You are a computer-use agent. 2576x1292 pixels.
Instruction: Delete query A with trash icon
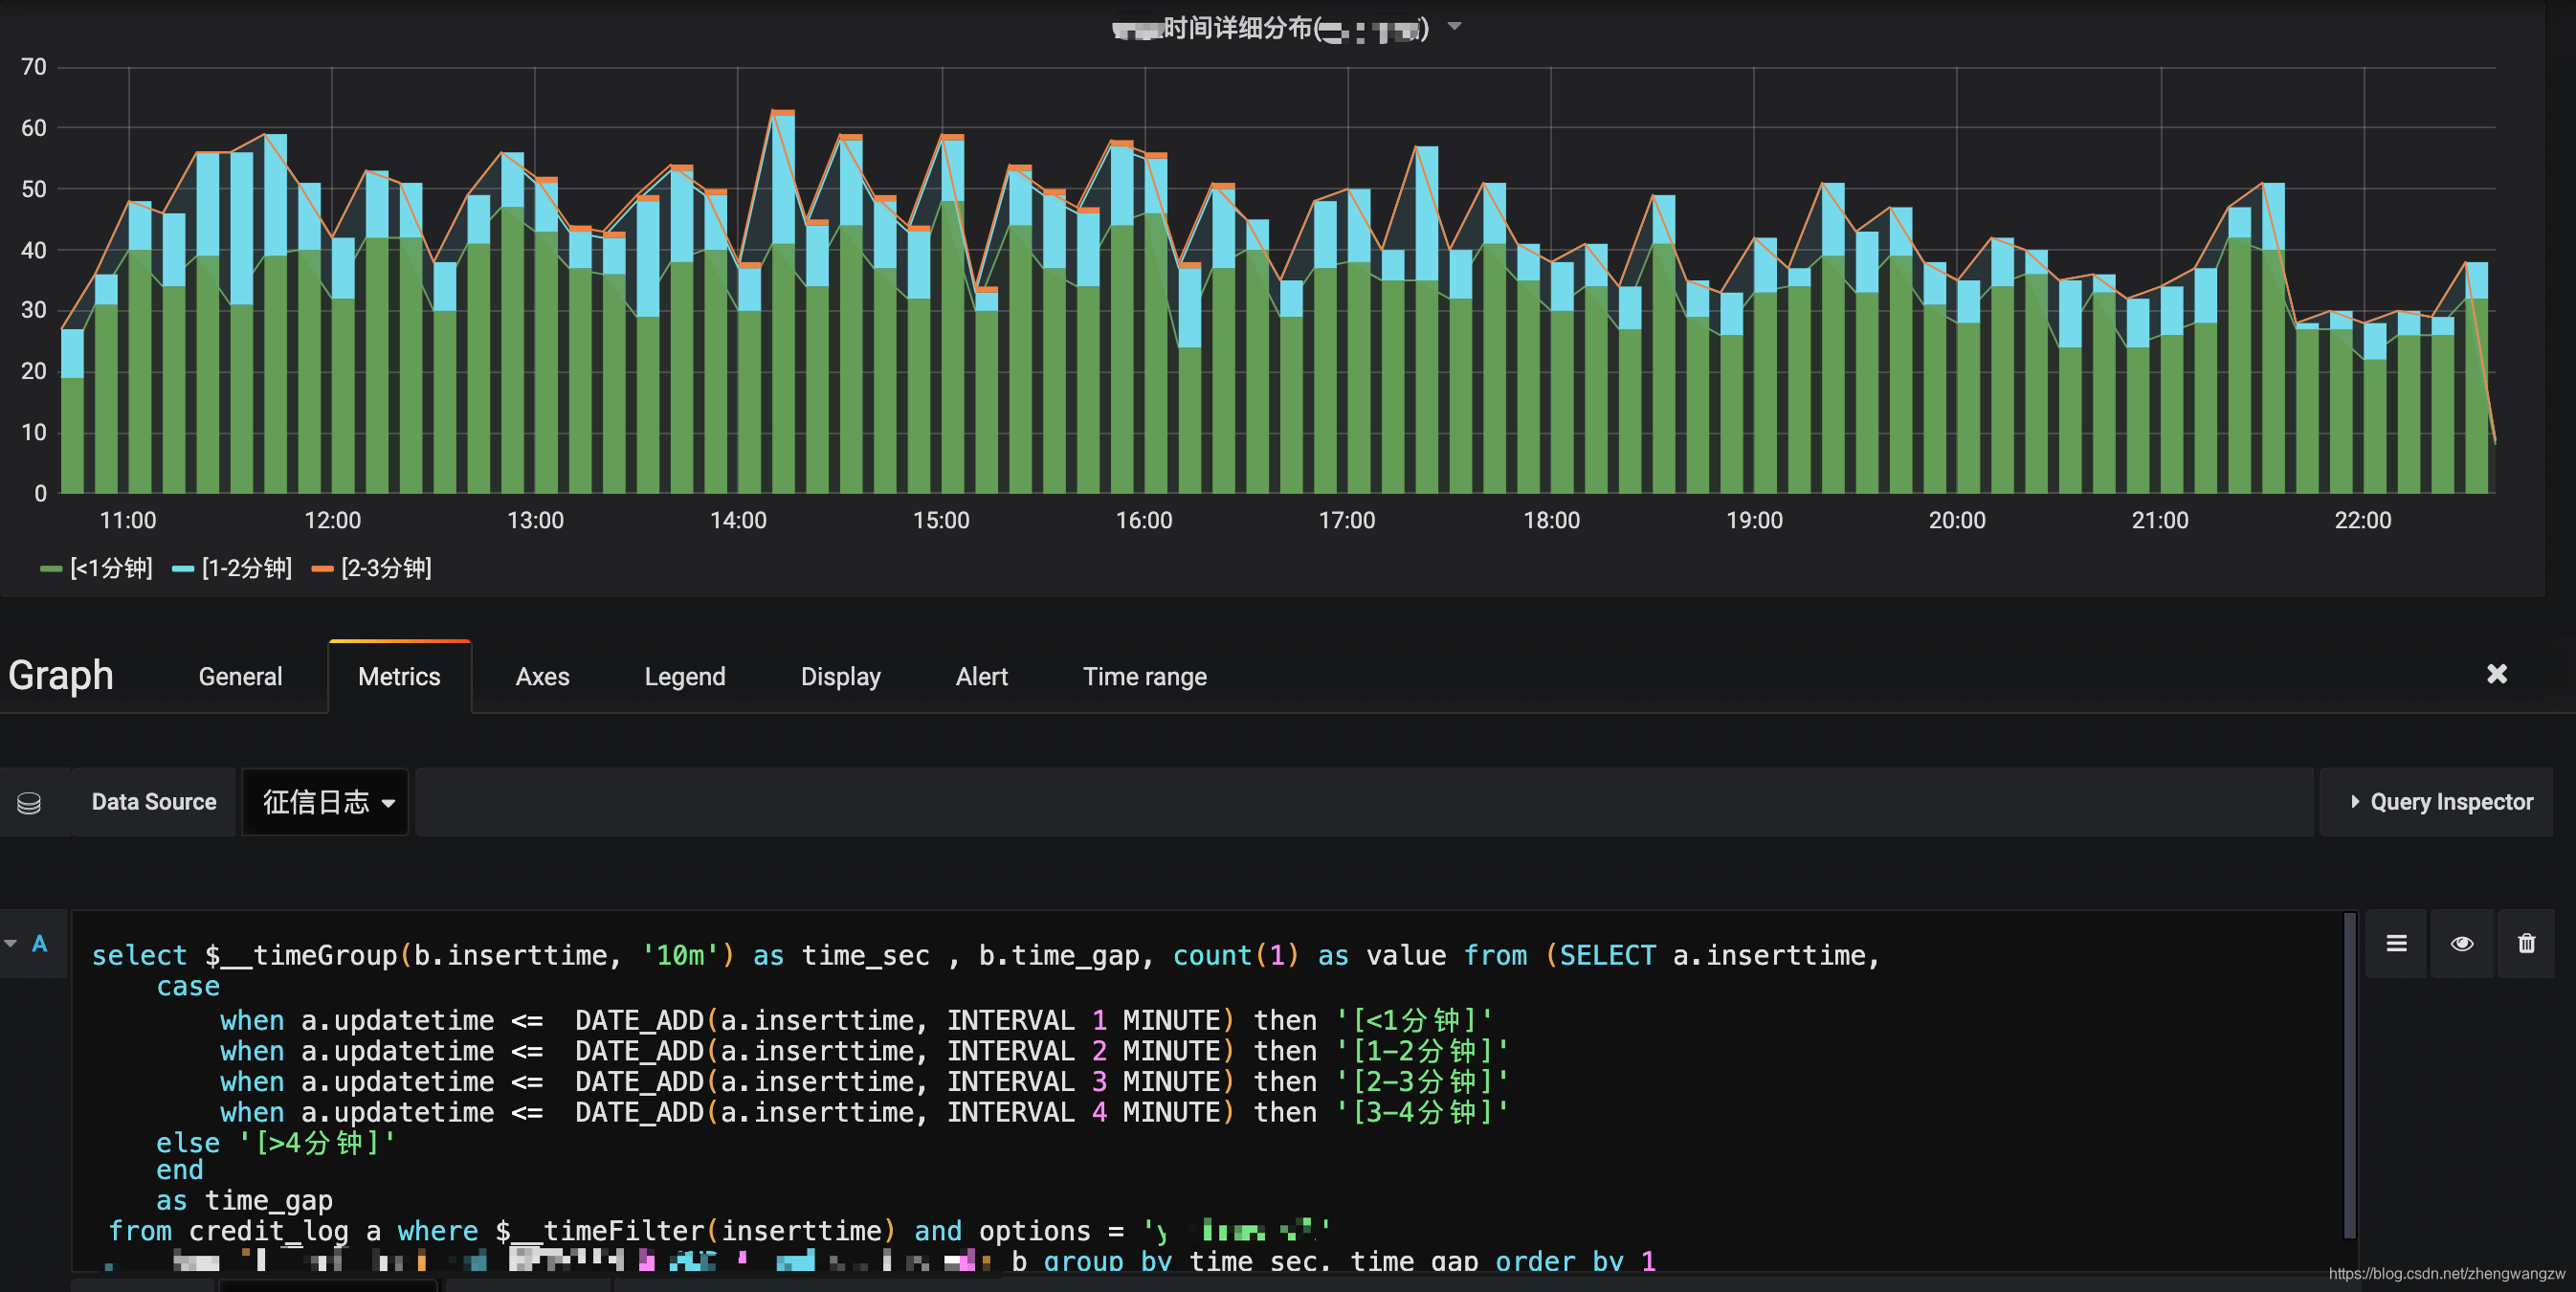click(2526, 943)
